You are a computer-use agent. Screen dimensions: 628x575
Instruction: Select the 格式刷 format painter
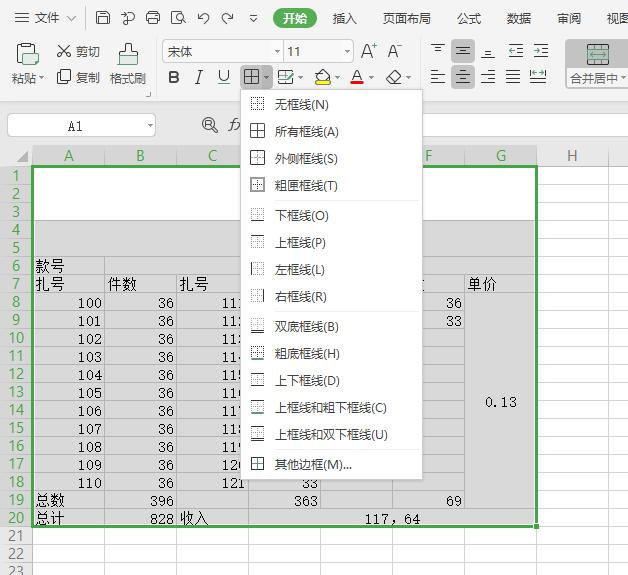coord(128,64)
